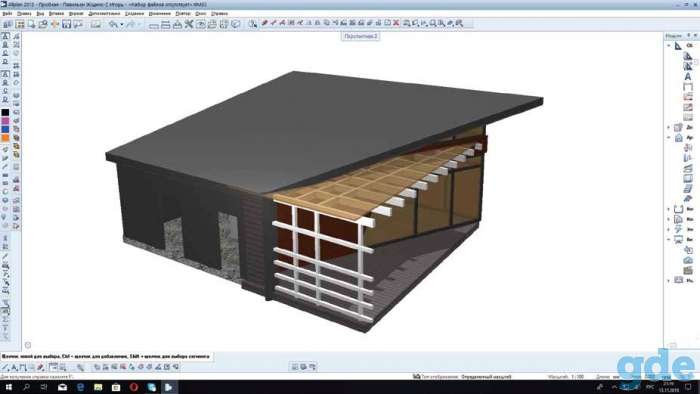700x394 pixels.
Task: Open Task View on the taskbar
Action: 44,387
